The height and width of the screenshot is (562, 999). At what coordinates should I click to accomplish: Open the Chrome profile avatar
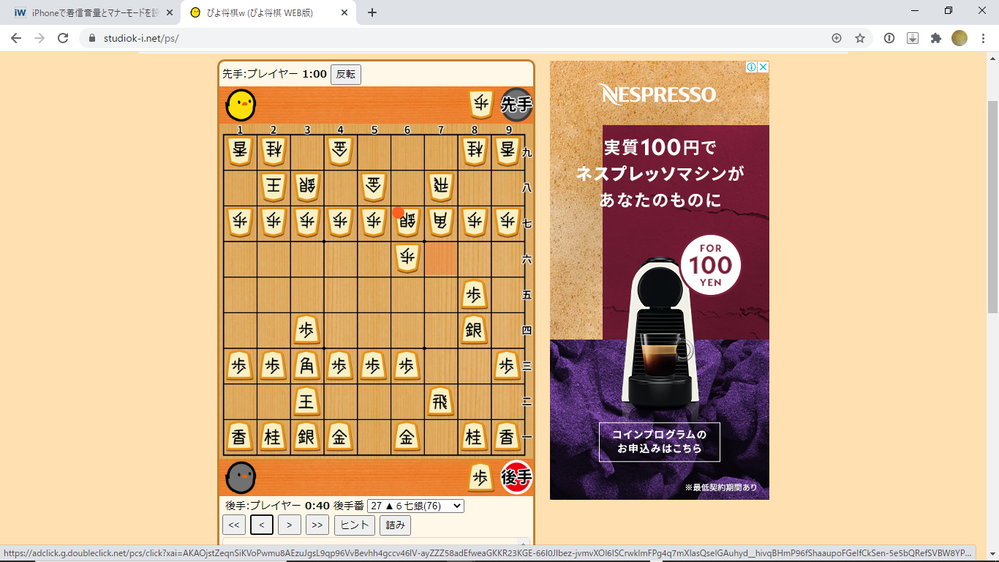point(959,38)
